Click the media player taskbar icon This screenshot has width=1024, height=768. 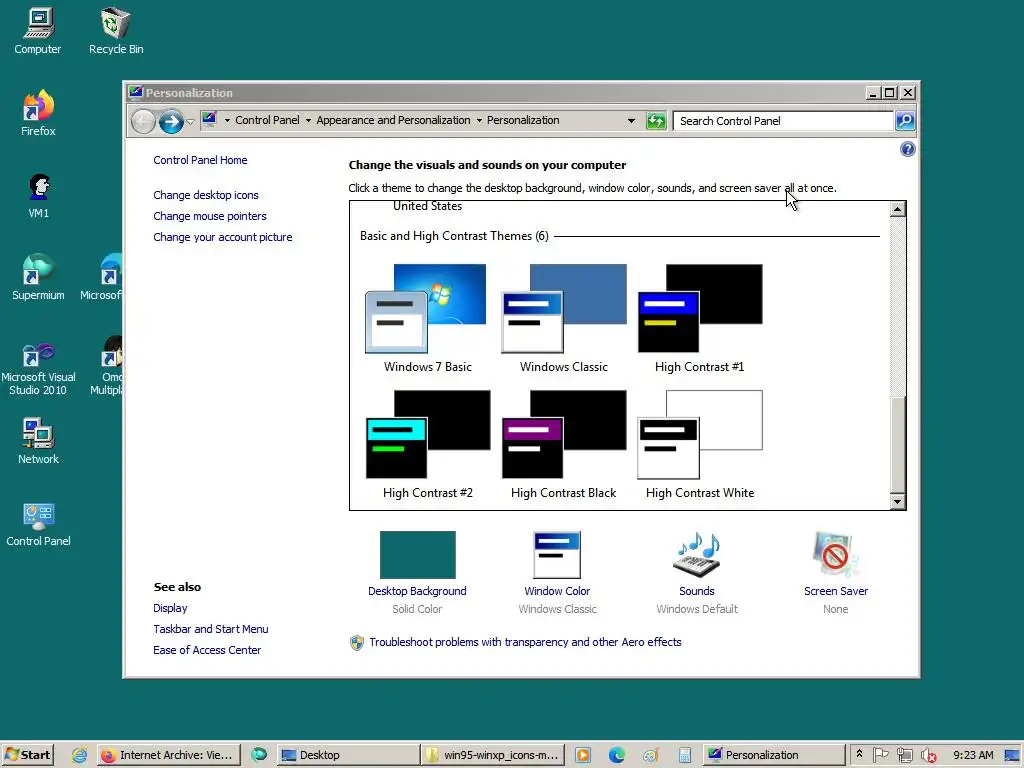click(583, 755)
